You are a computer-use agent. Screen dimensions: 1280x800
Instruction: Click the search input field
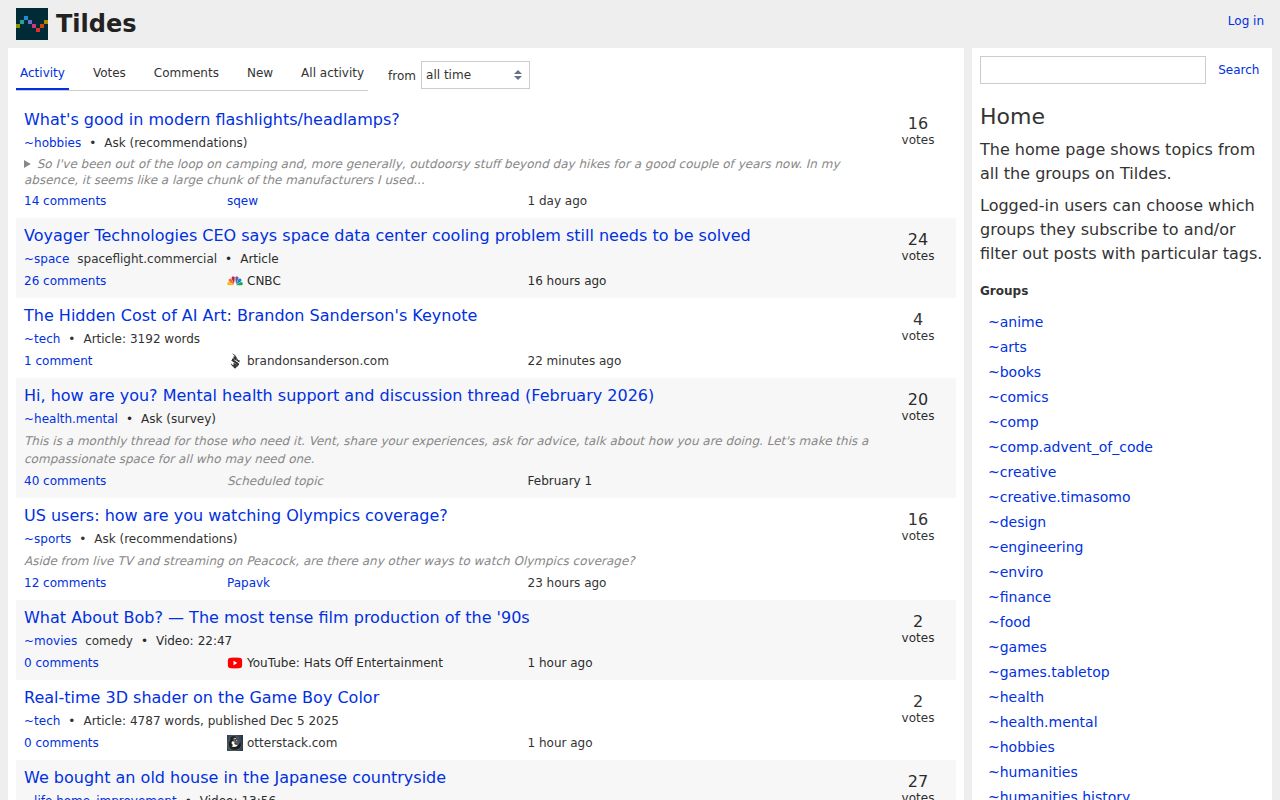pyautogui.click(x=1092, y=69)
